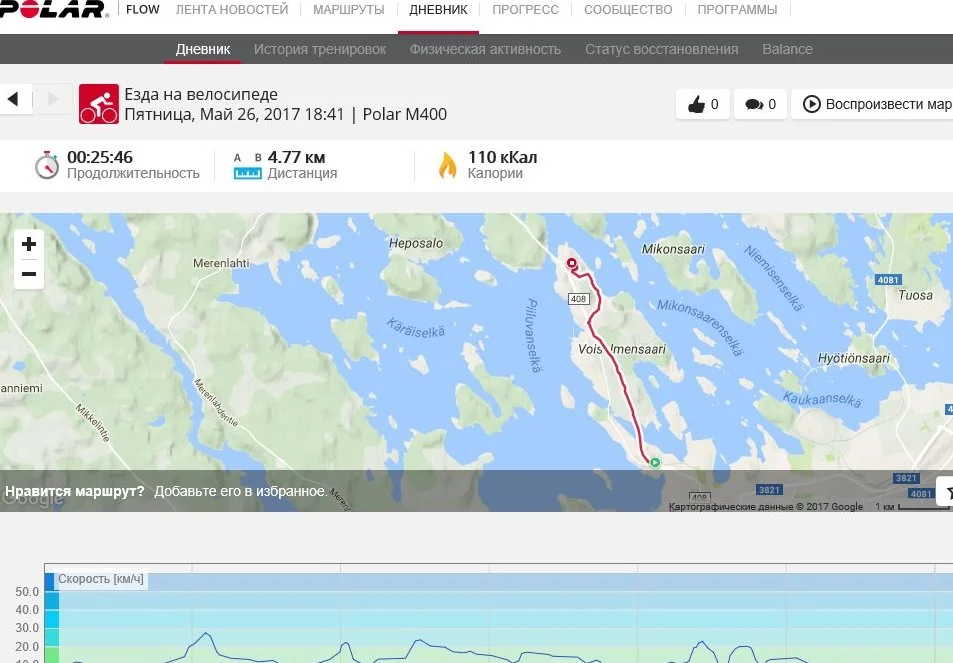Switch to История тренировок tab
953x663 pixels.
(x=320, y=49)
